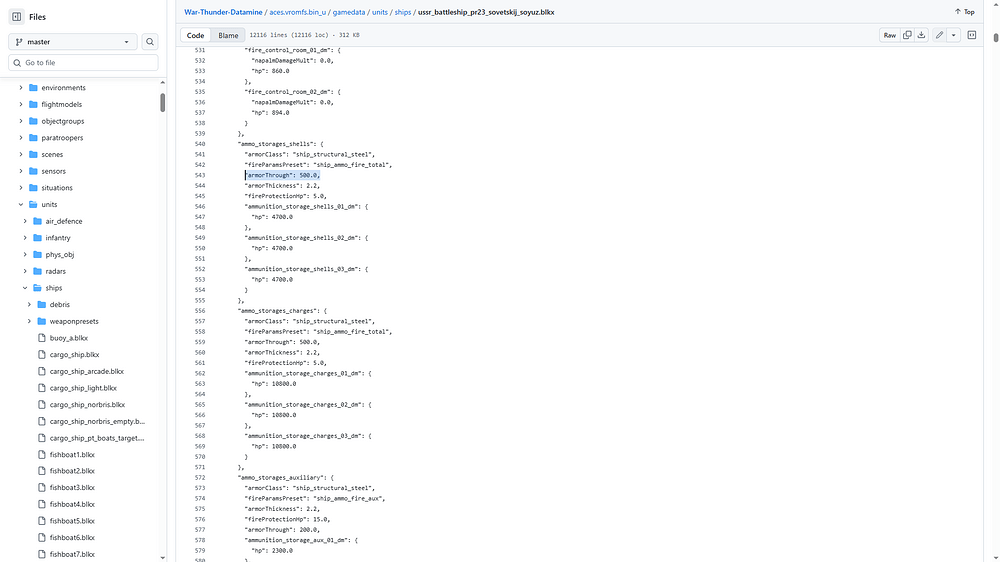The width and height of the screenshot is (1000, 562).
Task: Download the raw file
Action: pos(921,35)
